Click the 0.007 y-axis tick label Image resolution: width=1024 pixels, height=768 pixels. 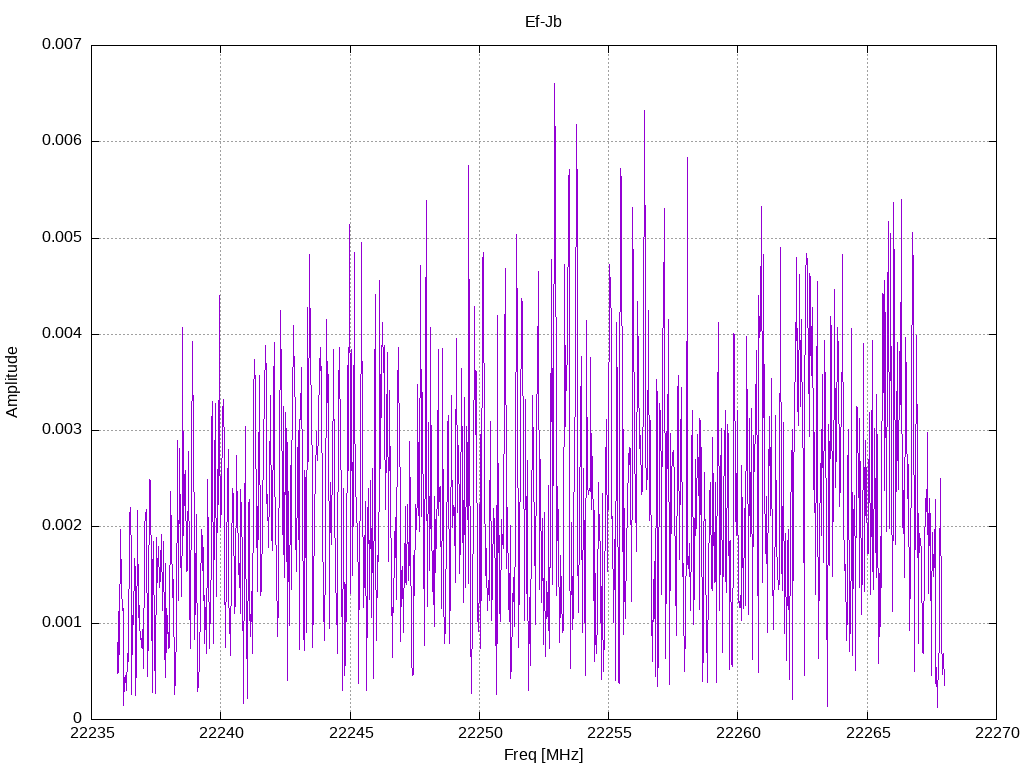click(x=62, y=44)
